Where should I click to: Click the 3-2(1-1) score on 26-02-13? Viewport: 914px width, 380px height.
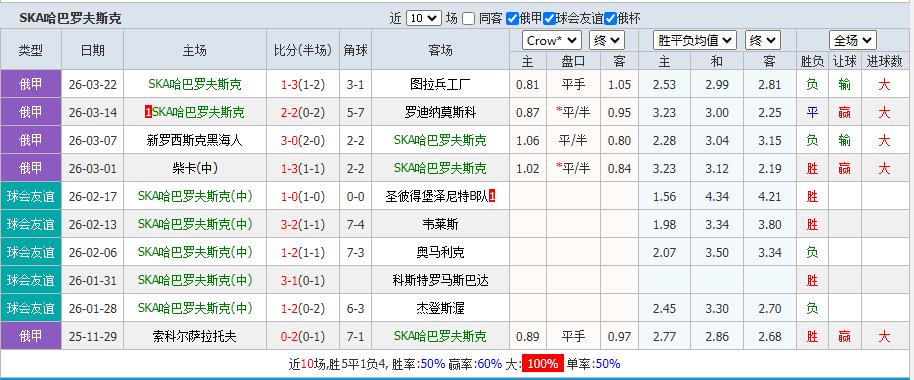click(303, 224)
